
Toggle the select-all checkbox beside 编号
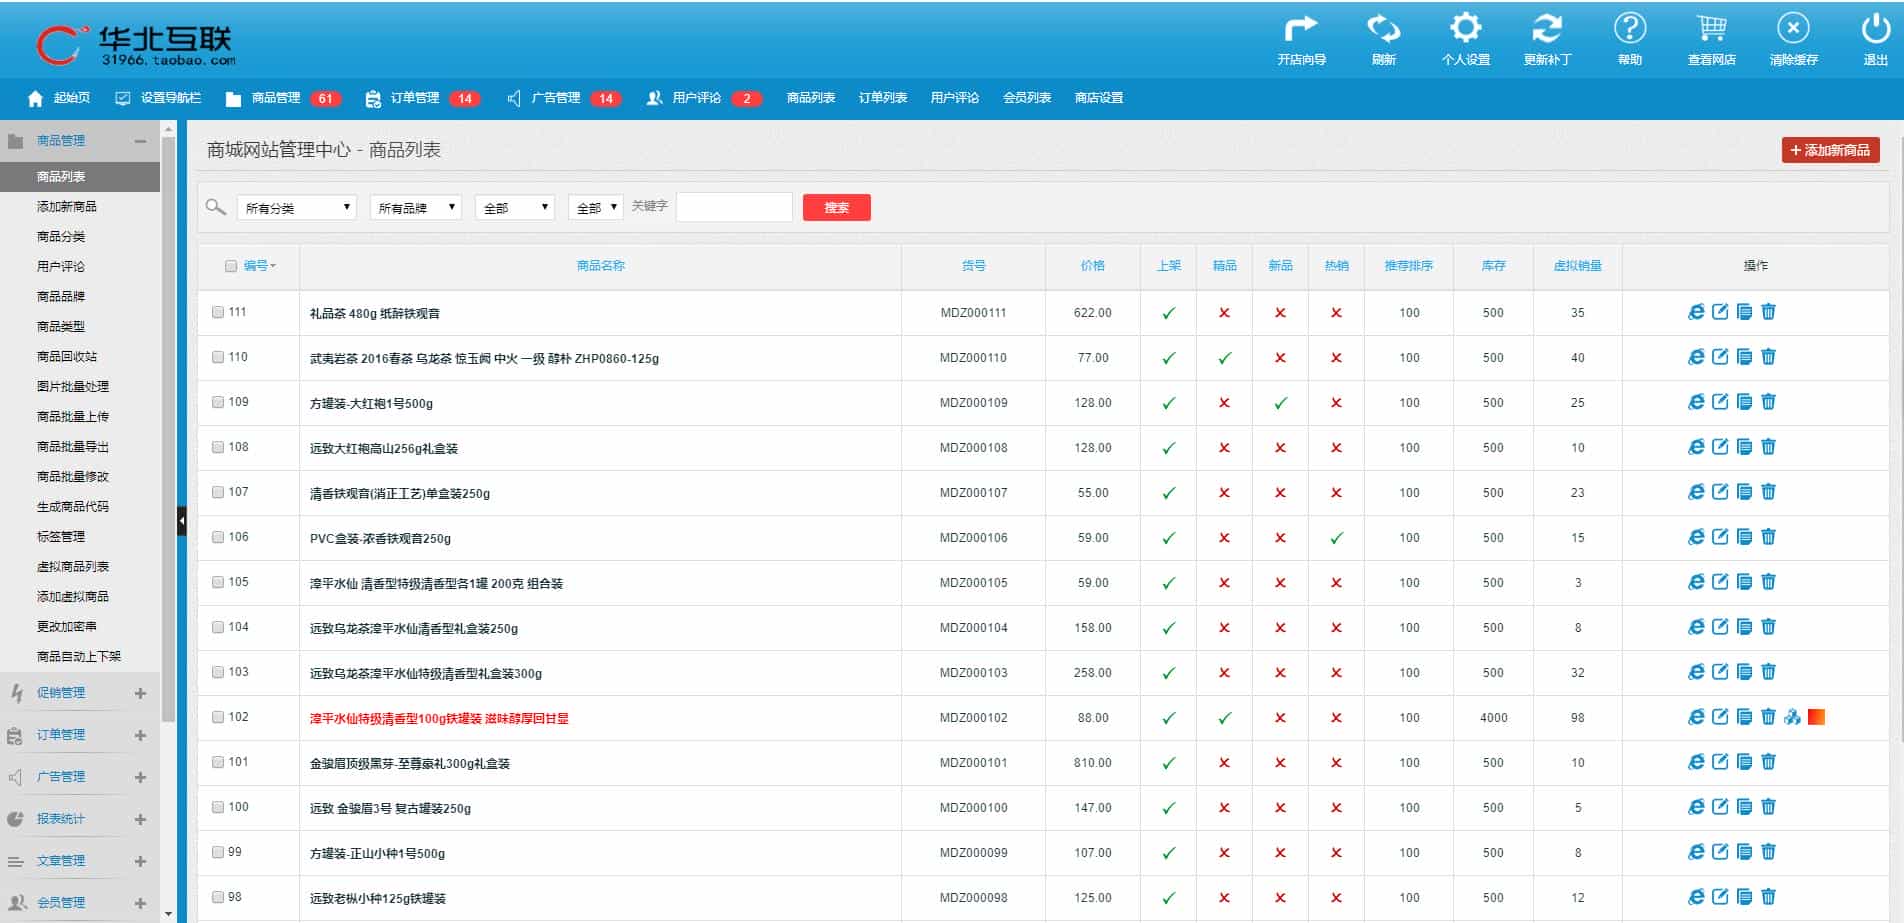tap(231, 266)
